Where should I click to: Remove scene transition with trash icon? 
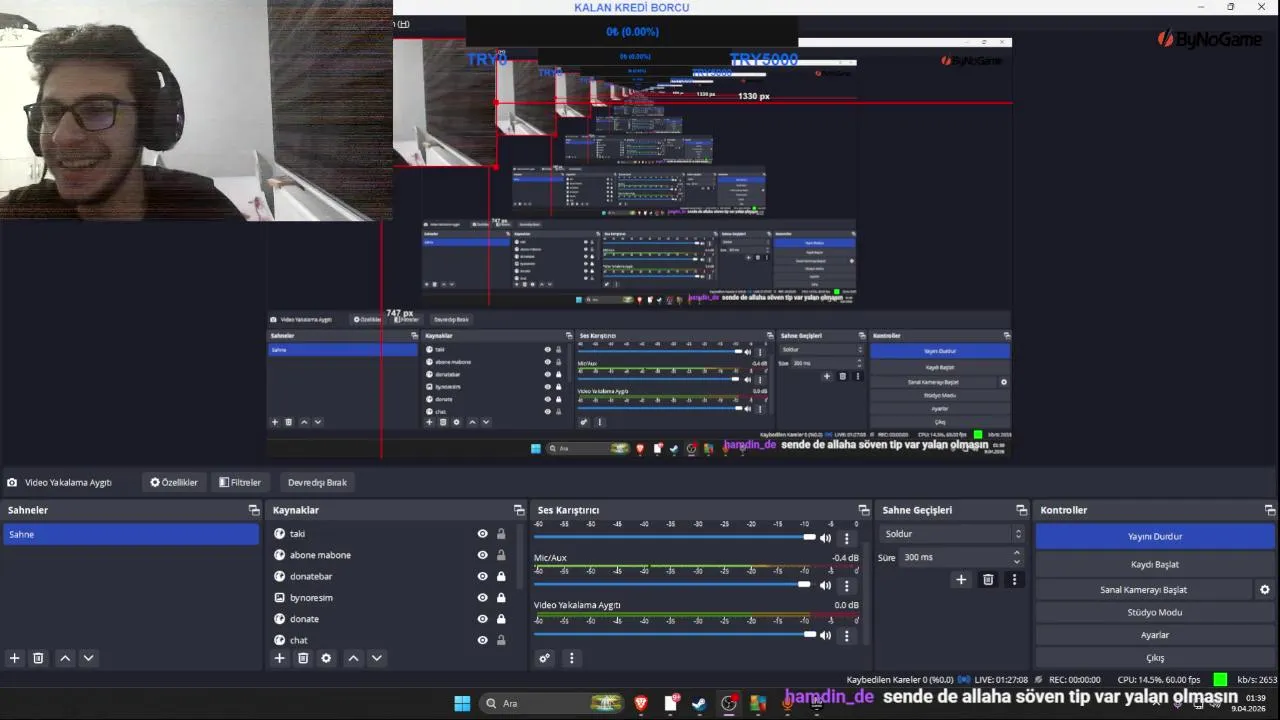pyautogui.click(x=988, y=579)
